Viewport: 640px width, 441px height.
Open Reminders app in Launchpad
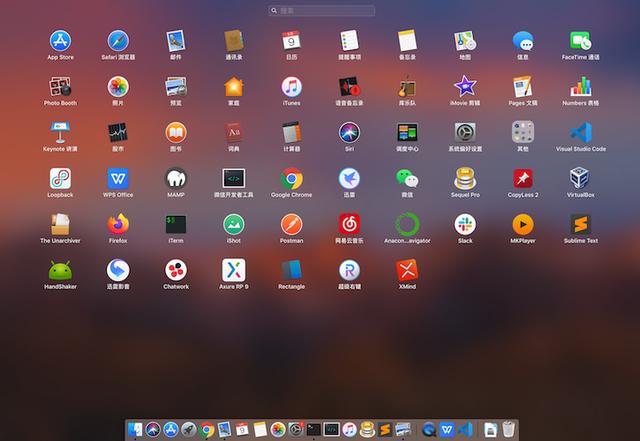pos(349,41)
